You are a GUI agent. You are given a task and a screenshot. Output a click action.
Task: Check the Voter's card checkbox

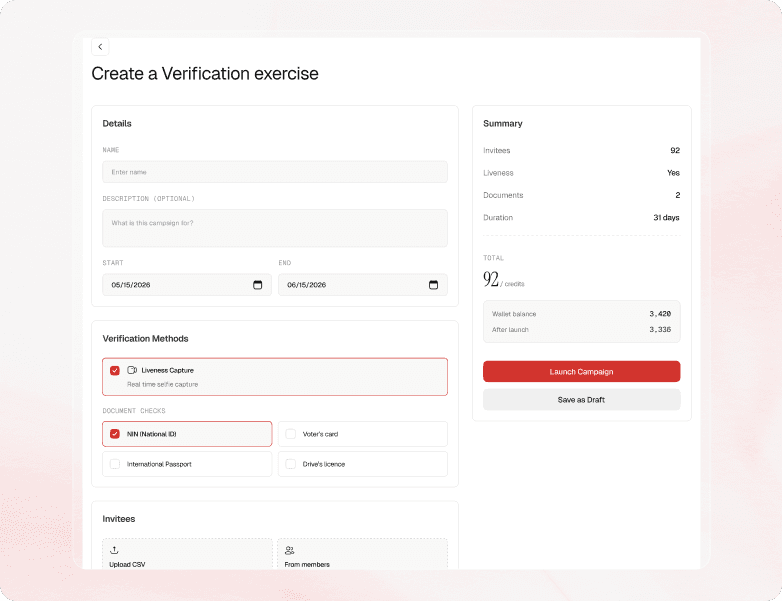pyautogui.click(x=291, y=434)
